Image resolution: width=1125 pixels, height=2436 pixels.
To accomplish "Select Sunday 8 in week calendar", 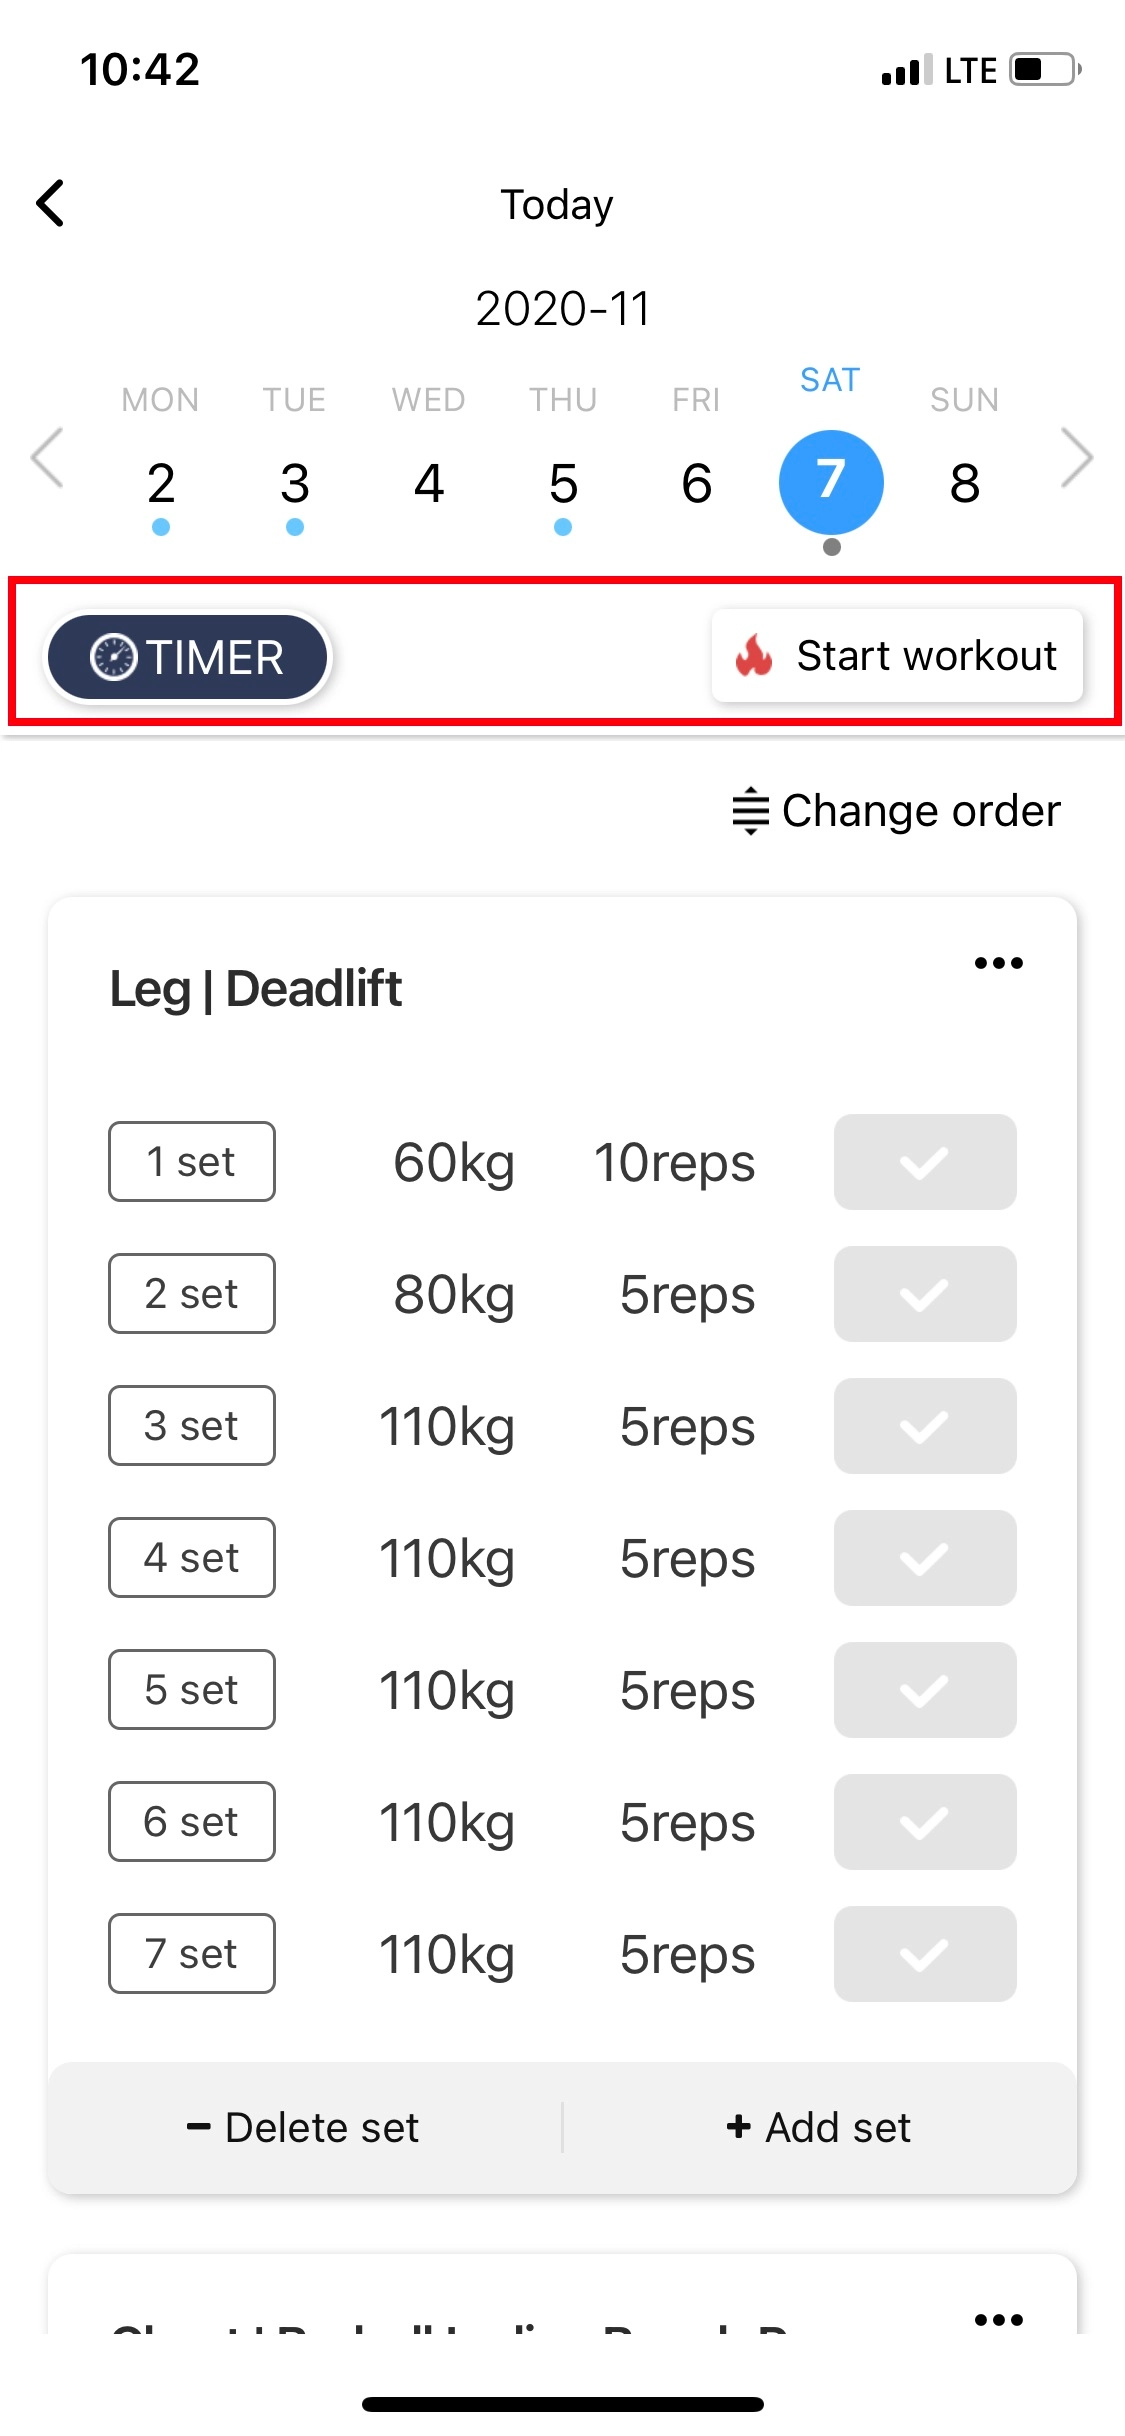I will (965, 484).
